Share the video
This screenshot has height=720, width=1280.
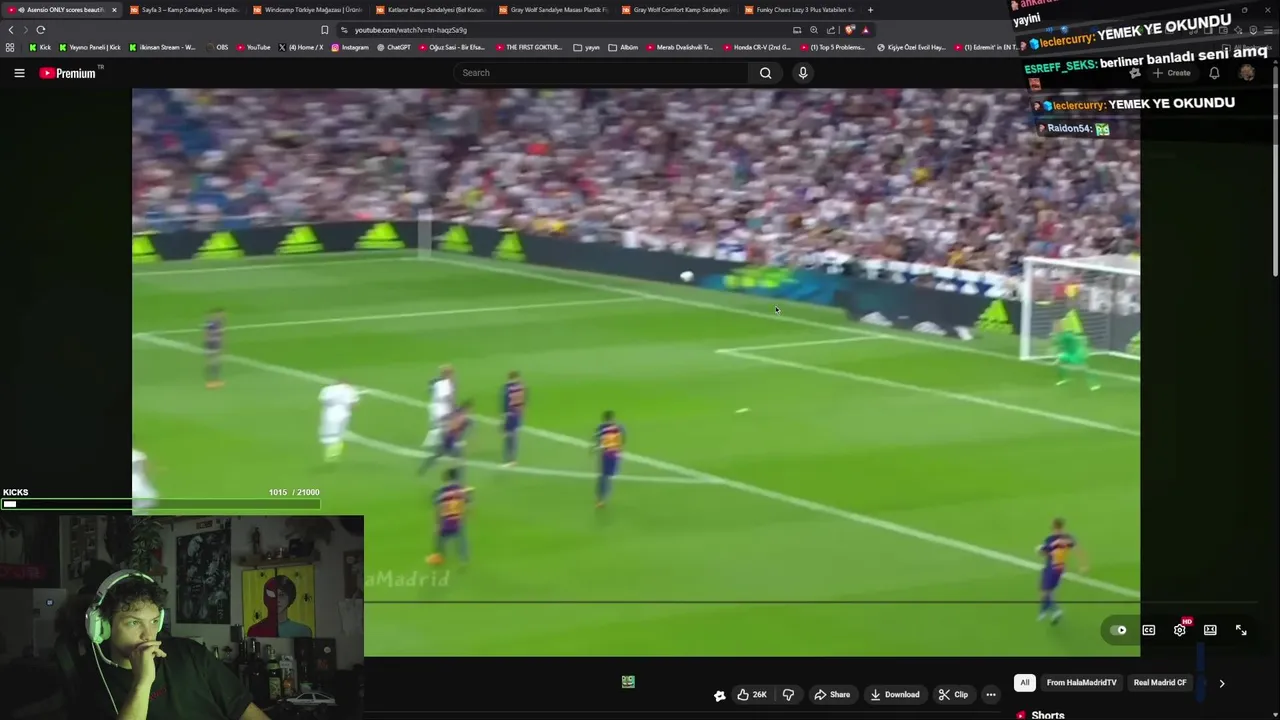point(832,695)
